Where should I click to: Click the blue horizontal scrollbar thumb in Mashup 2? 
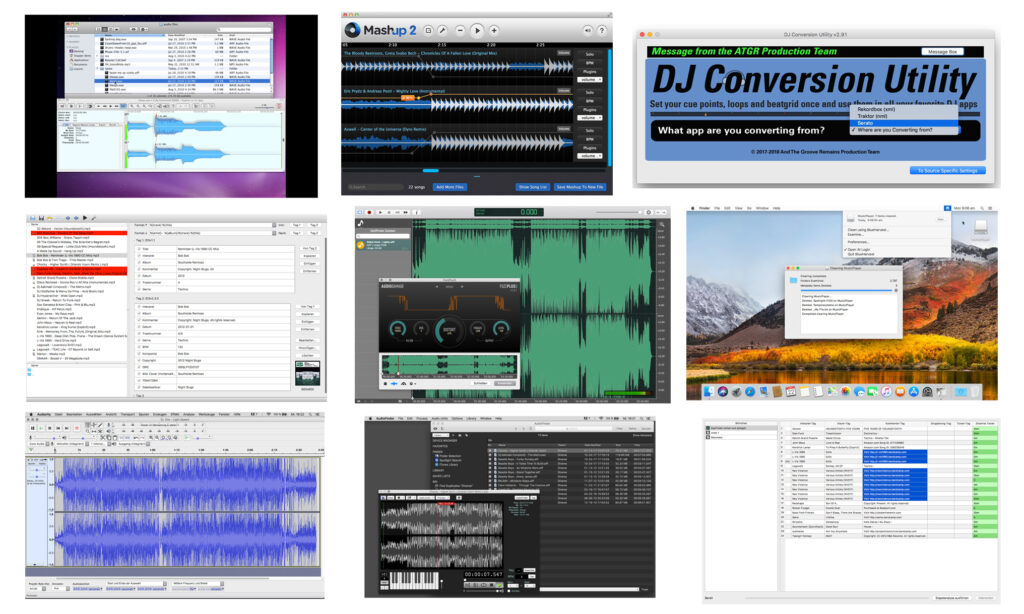pos(430,170)
